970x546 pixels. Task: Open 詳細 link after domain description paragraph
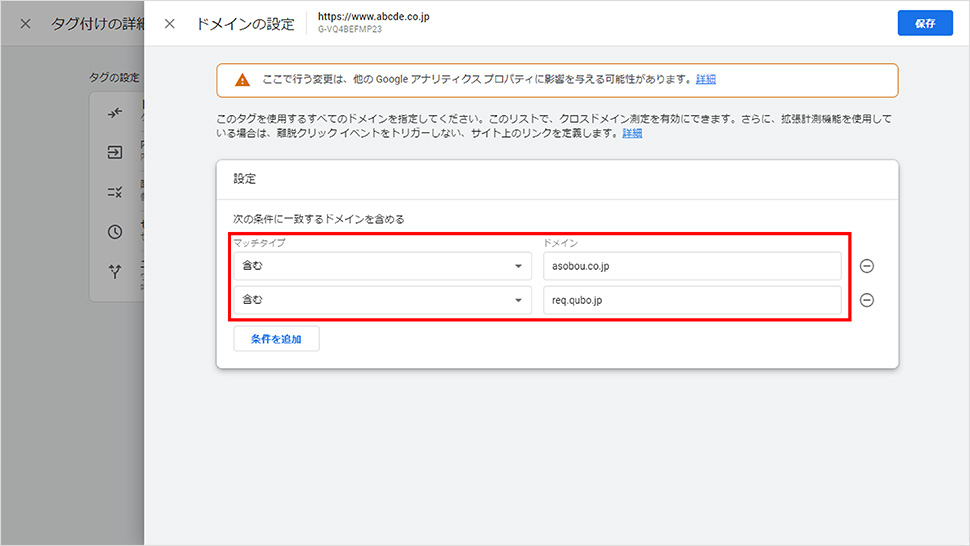(x=632, y=133)
